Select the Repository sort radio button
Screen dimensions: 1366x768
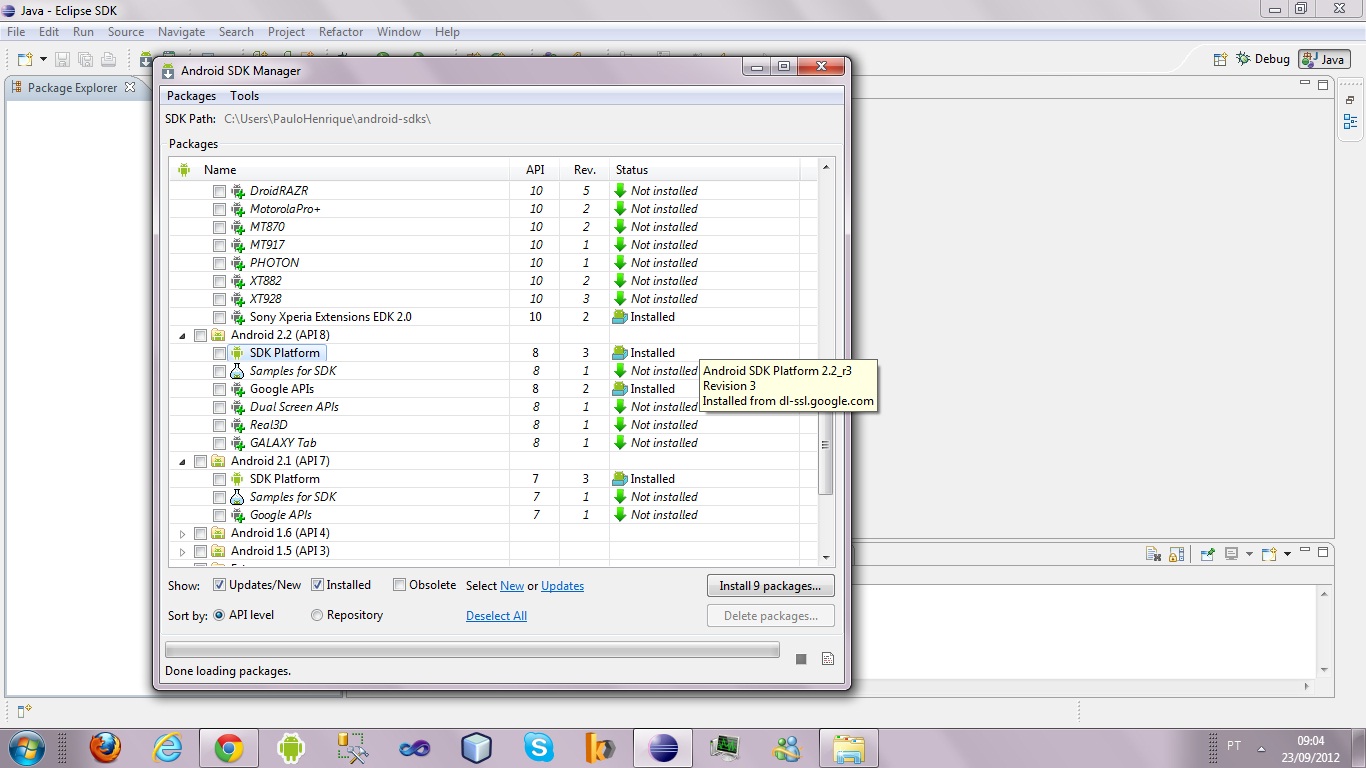[317, 615]
